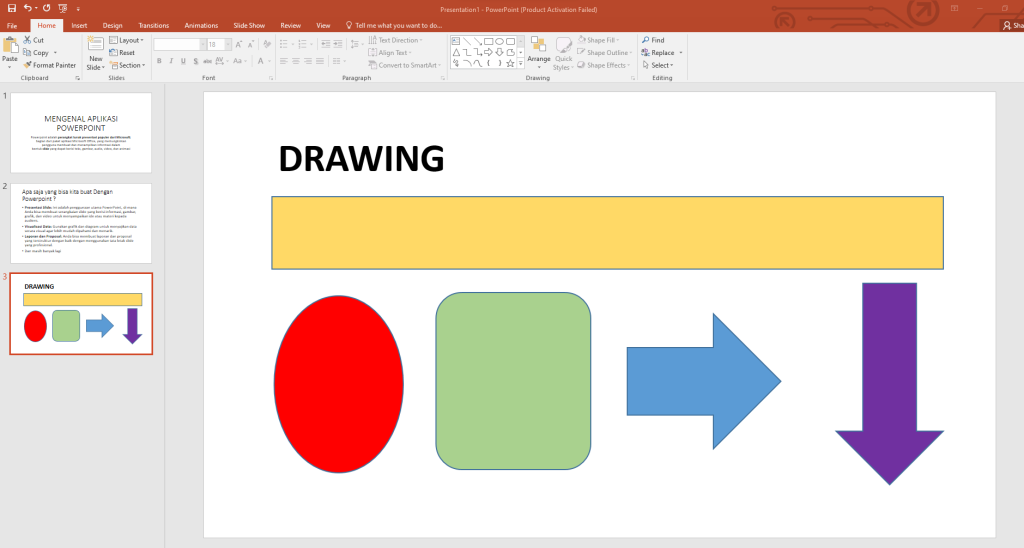Toggle Bold formatting
This screenshot has height=548, width=1024.
point(159,61)
